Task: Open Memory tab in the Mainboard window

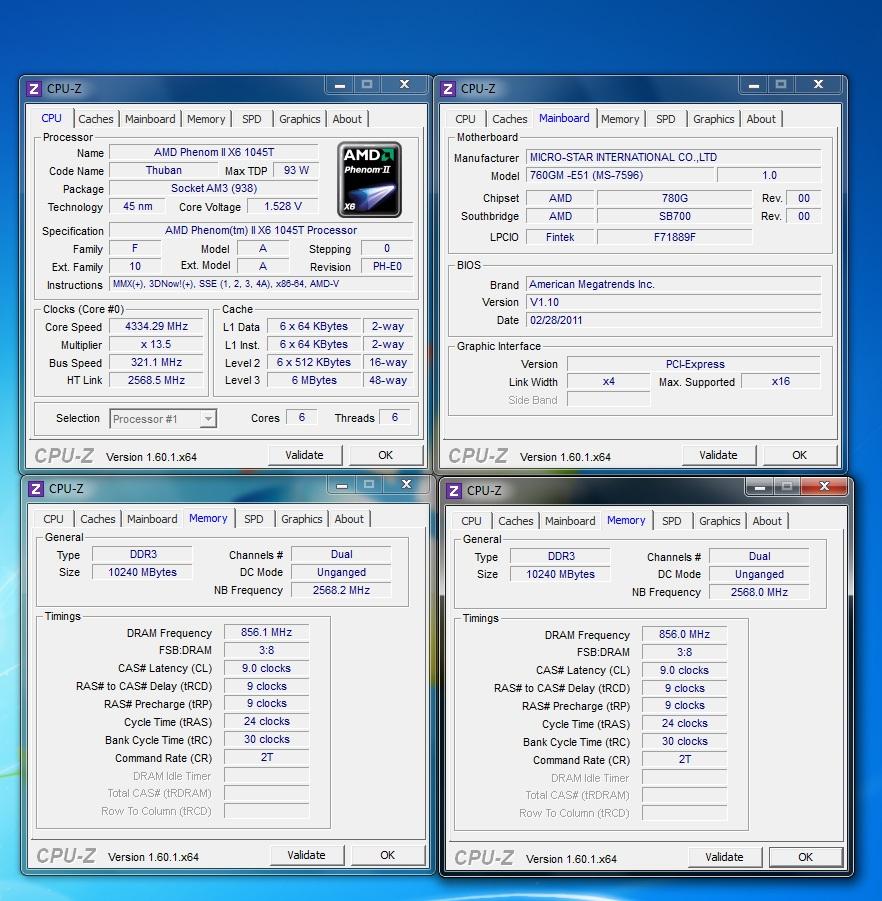Action: 620,119
